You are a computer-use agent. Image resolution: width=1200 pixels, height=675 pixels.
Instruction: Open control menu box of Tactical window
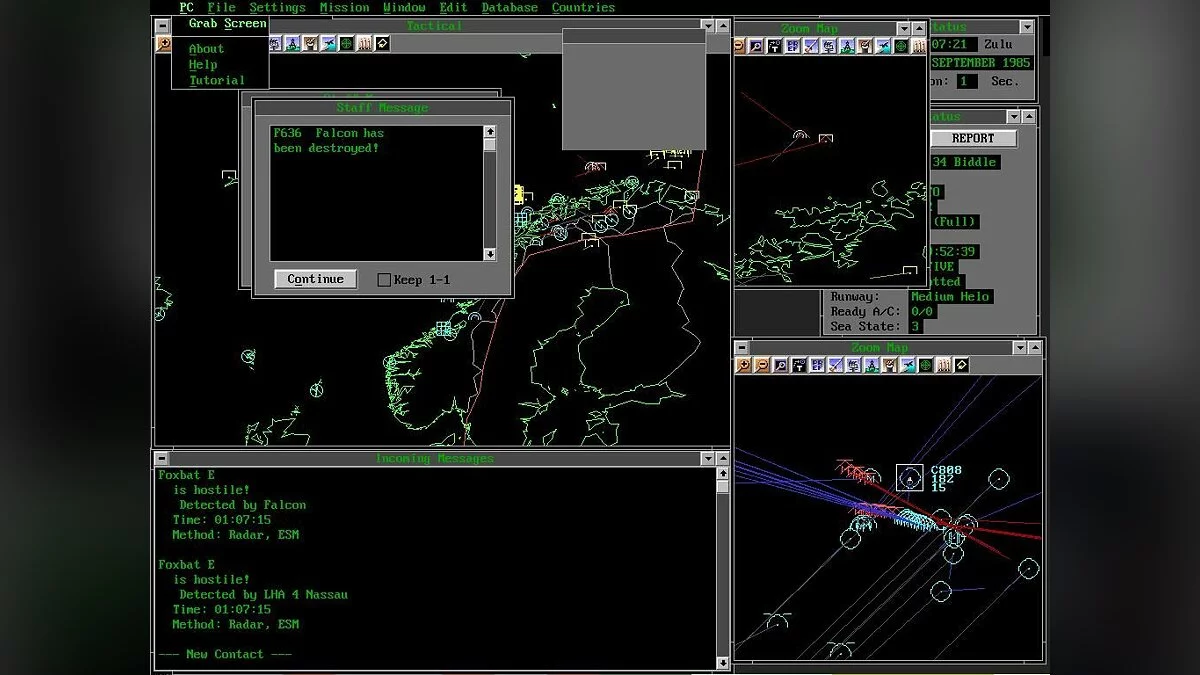point(162,26)
